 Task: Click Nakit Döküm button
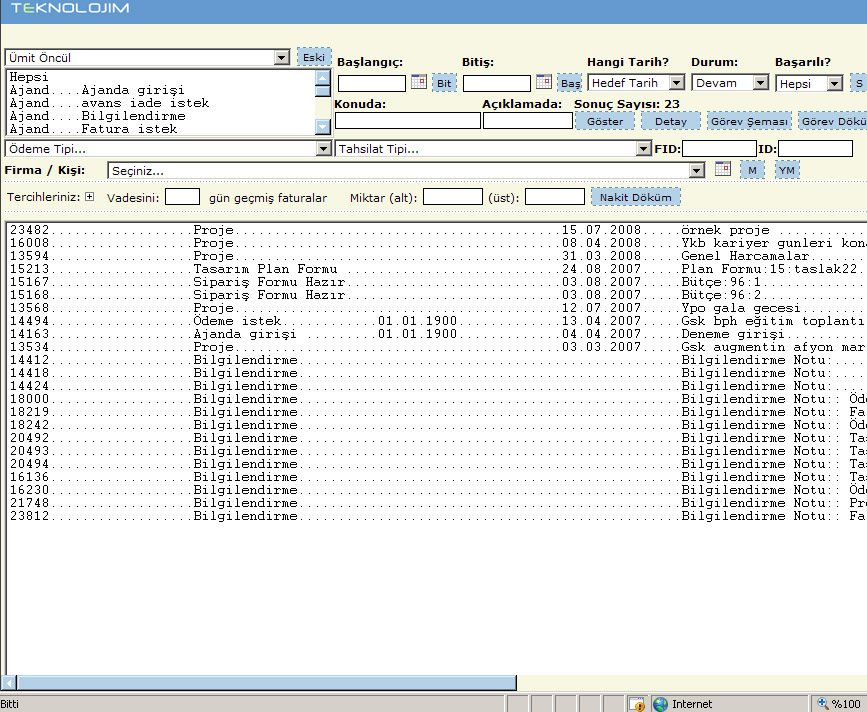pyautogui.click(x=636, y=197)
